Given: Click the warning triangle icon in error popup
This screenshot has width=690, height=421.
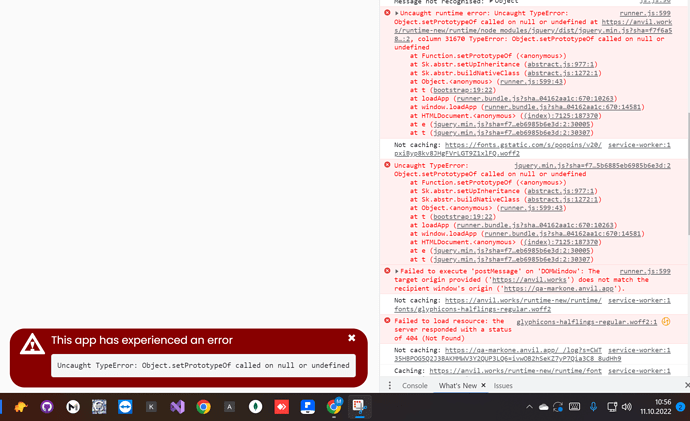Looking at the screenshot, I should (32, 344).
